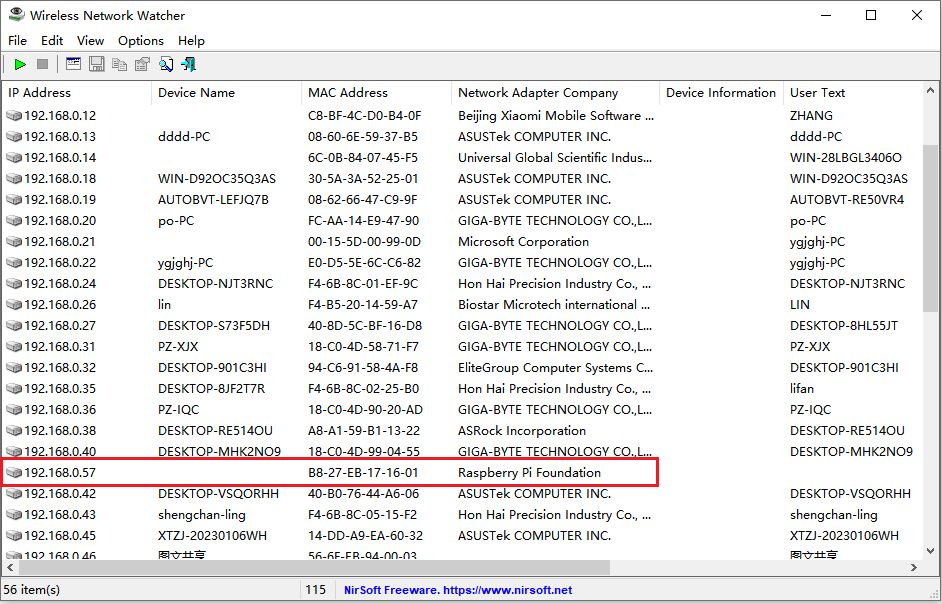This screenshot has width=942, height=604.
Task: Click the gray Stop Scanning icon
Action: [43, 64]
